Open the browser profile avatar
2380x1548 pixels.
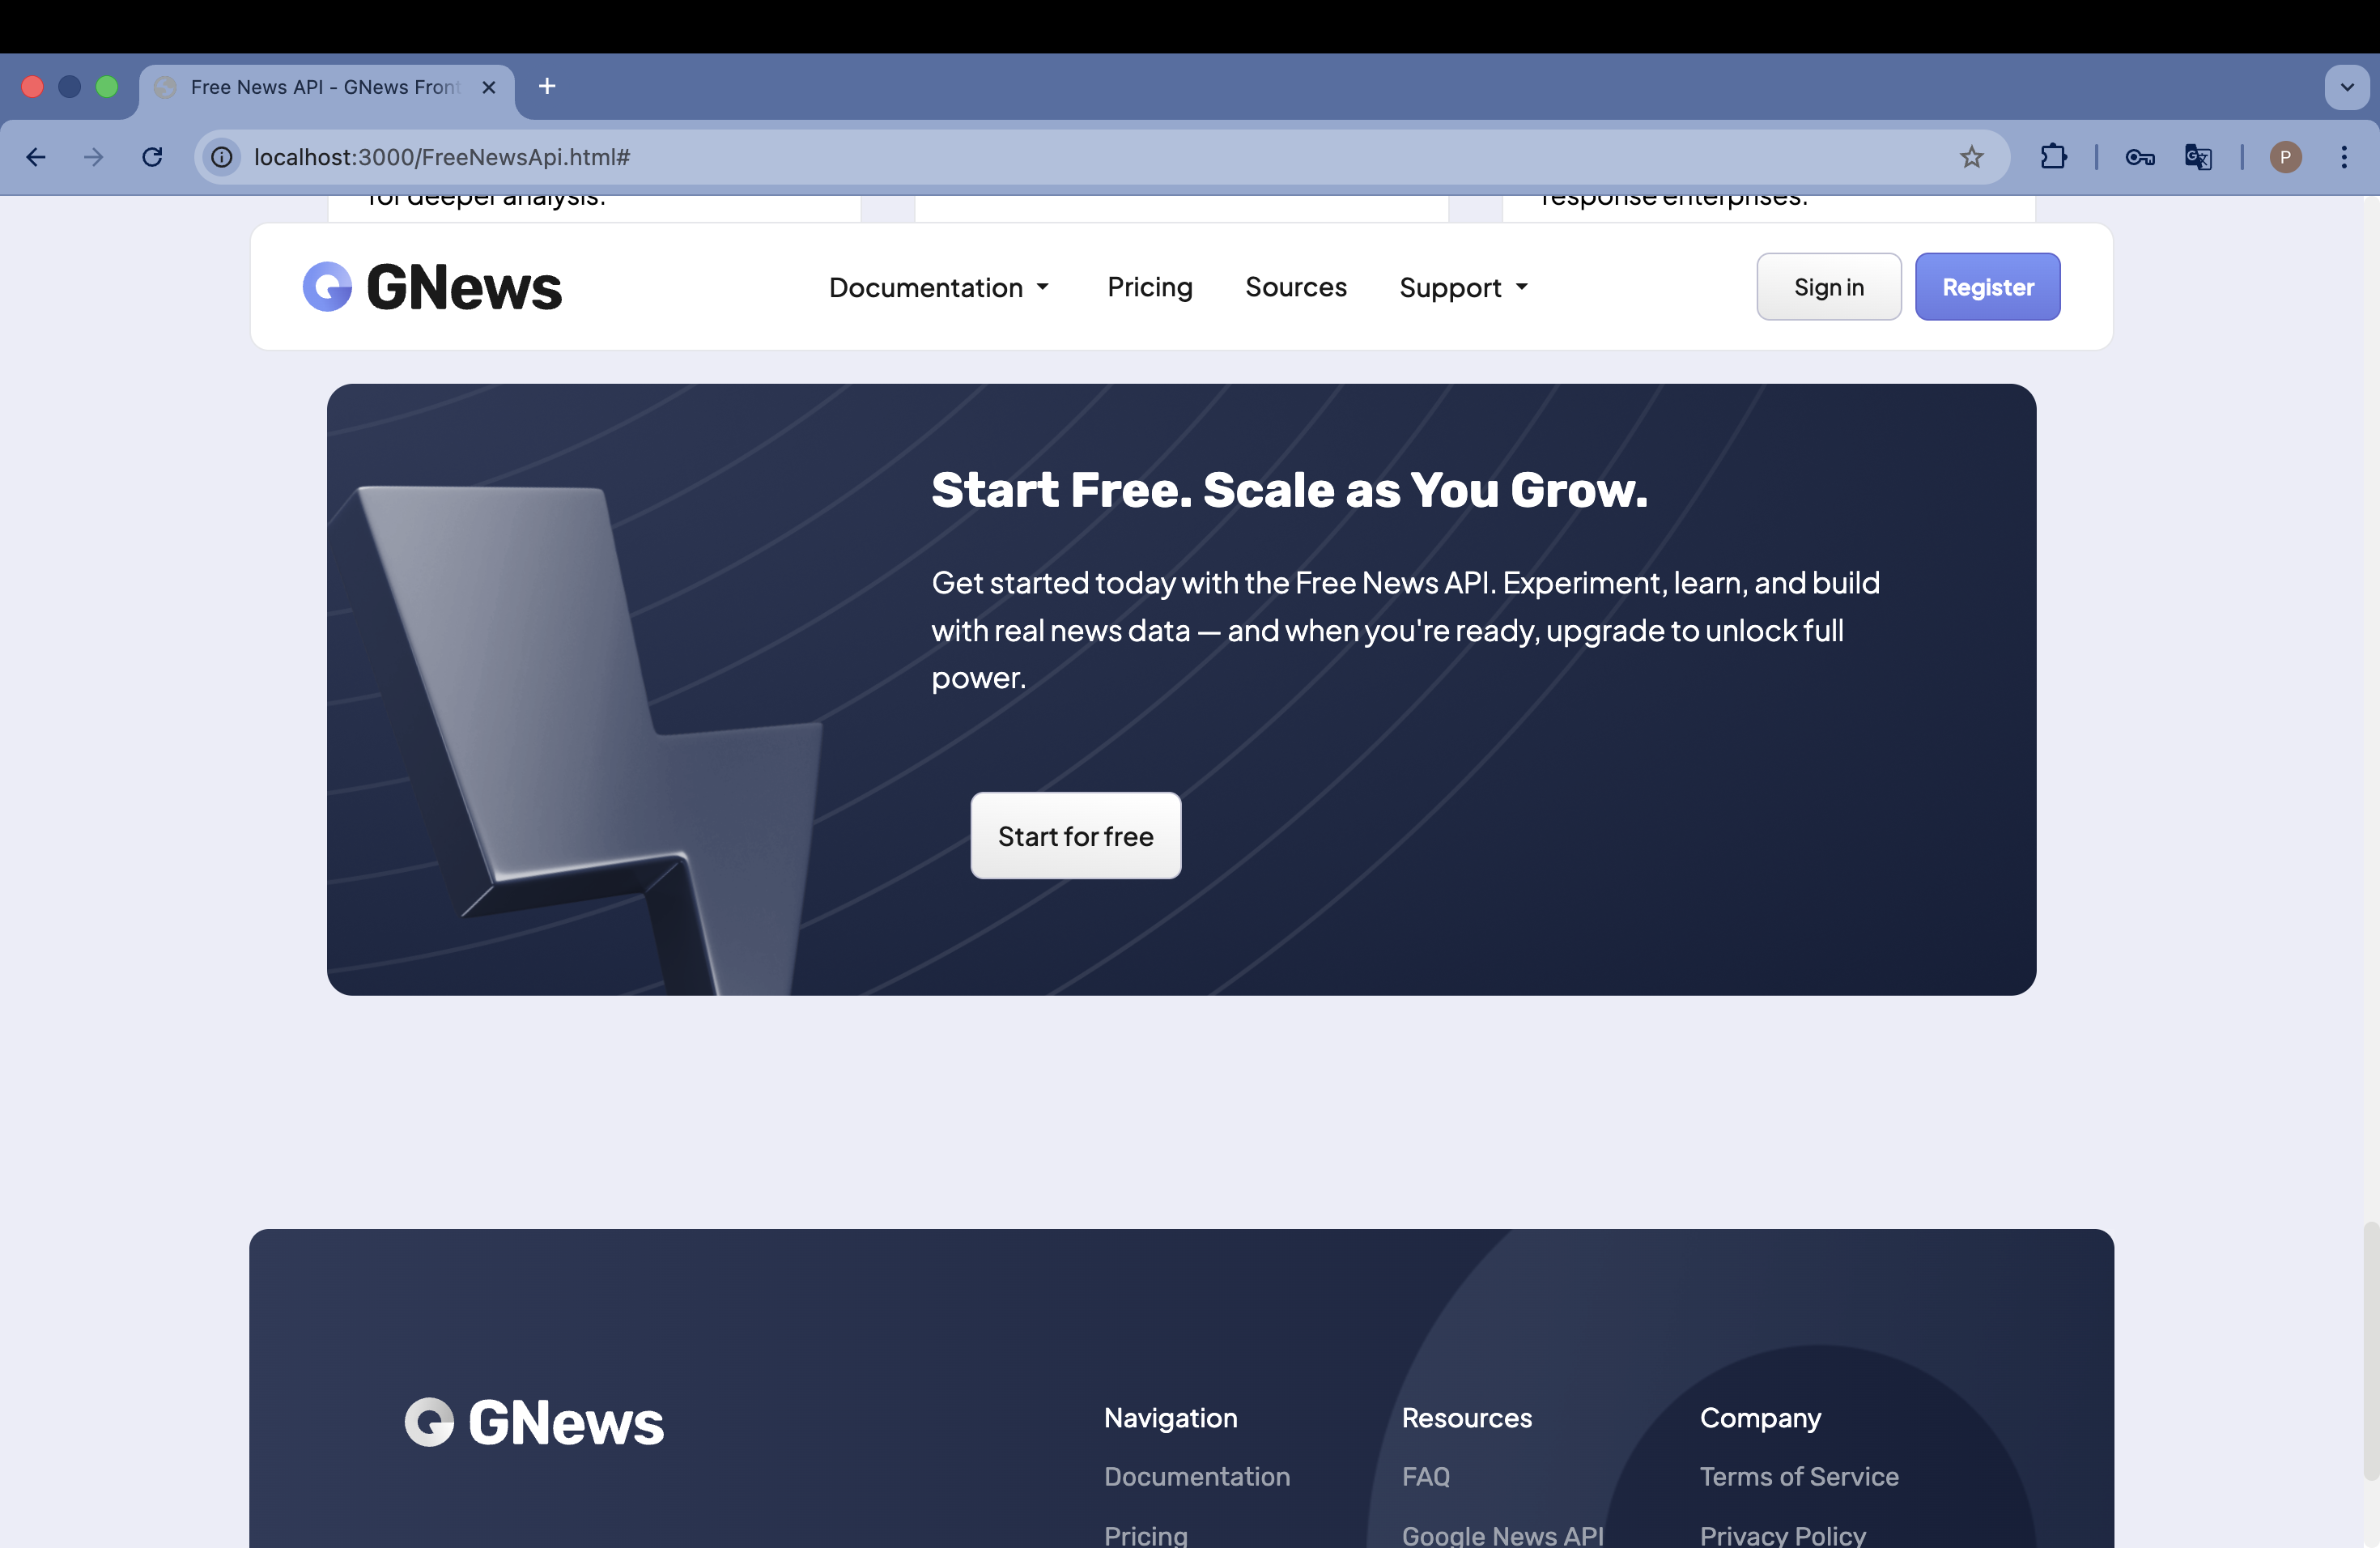click(2285, 157)
